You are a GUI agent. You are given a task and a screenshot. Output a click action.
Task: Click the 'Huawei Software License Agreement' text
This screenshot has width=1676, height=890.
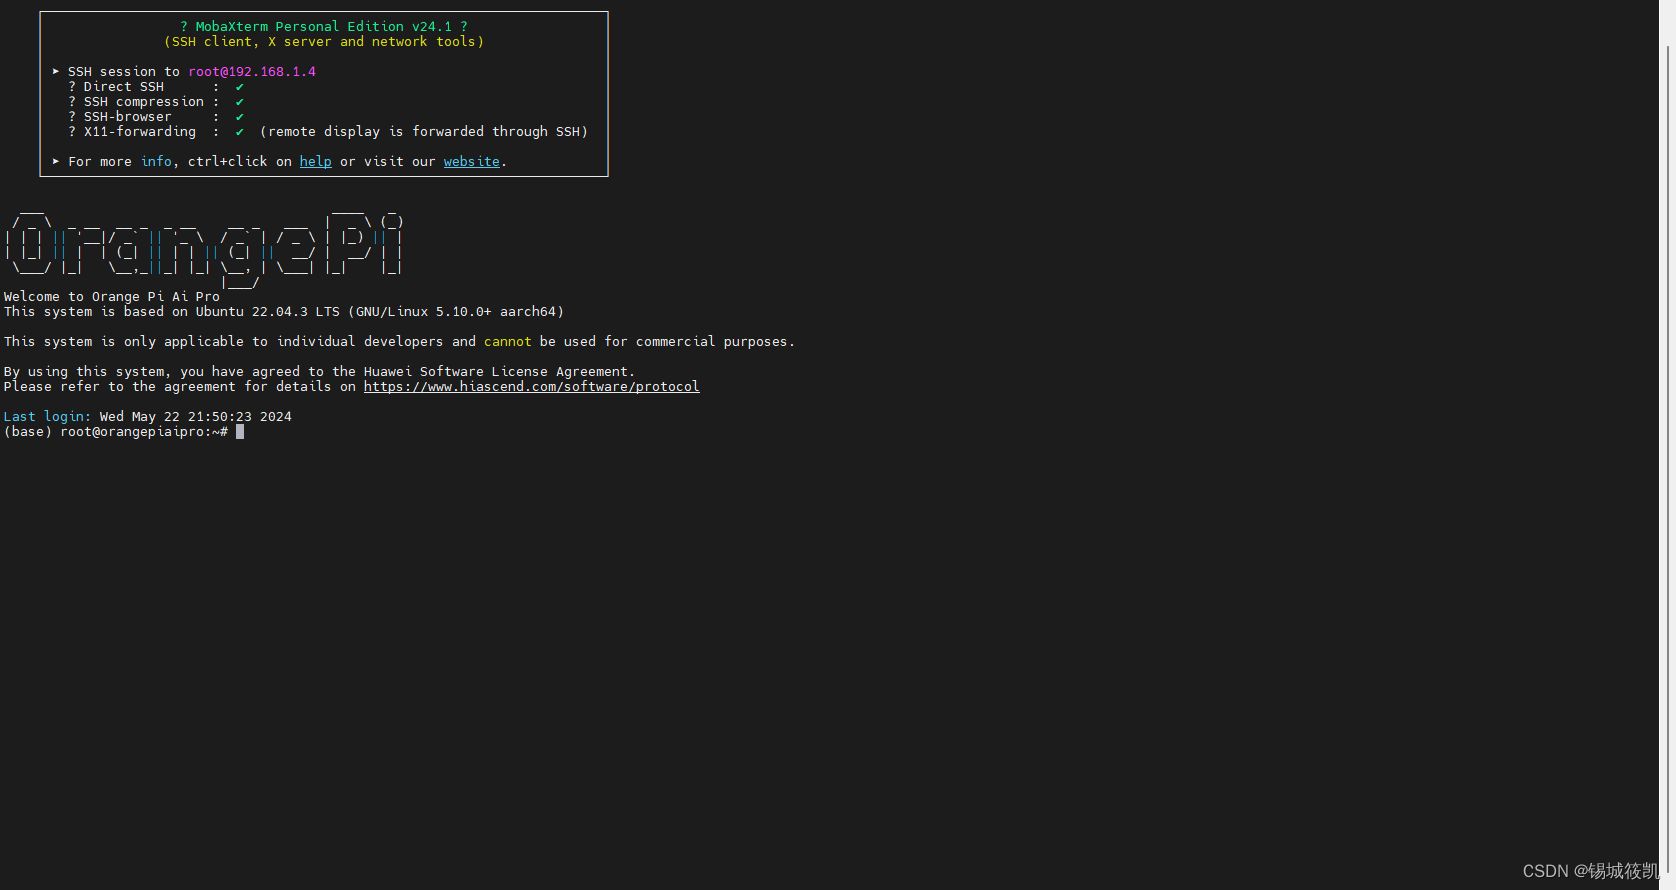tap(497, 372)
